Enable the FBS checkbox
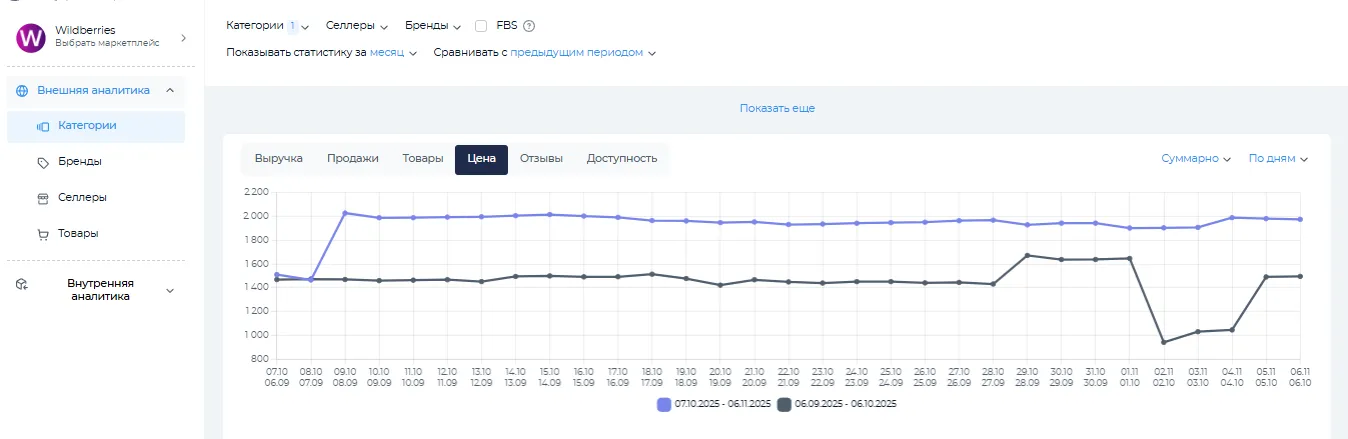The height and width of the screenshot is (439, 1348). pos(481,25)
